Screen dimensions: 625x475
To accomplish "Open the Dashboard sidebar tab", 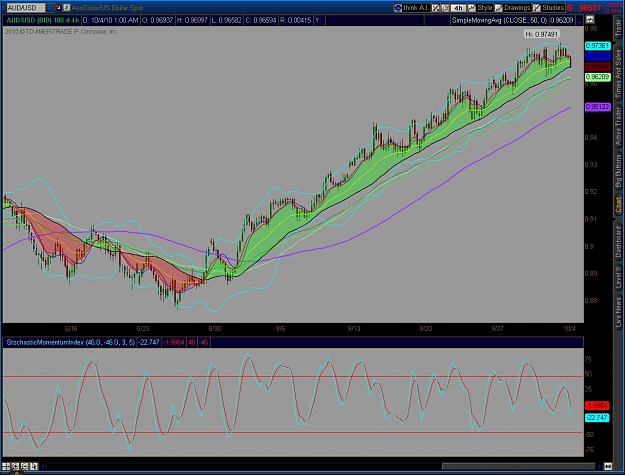I will pos(618,242).
